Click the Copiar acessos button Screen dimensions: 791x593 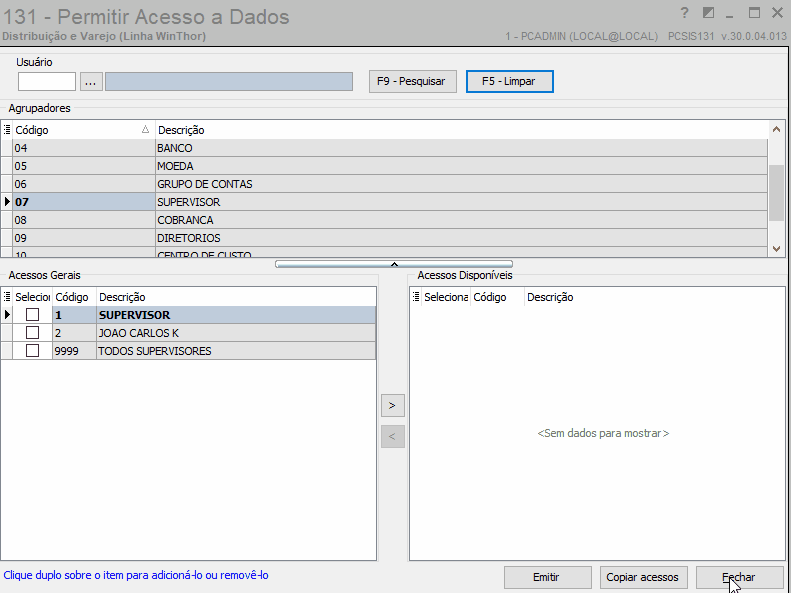(643, 577)
